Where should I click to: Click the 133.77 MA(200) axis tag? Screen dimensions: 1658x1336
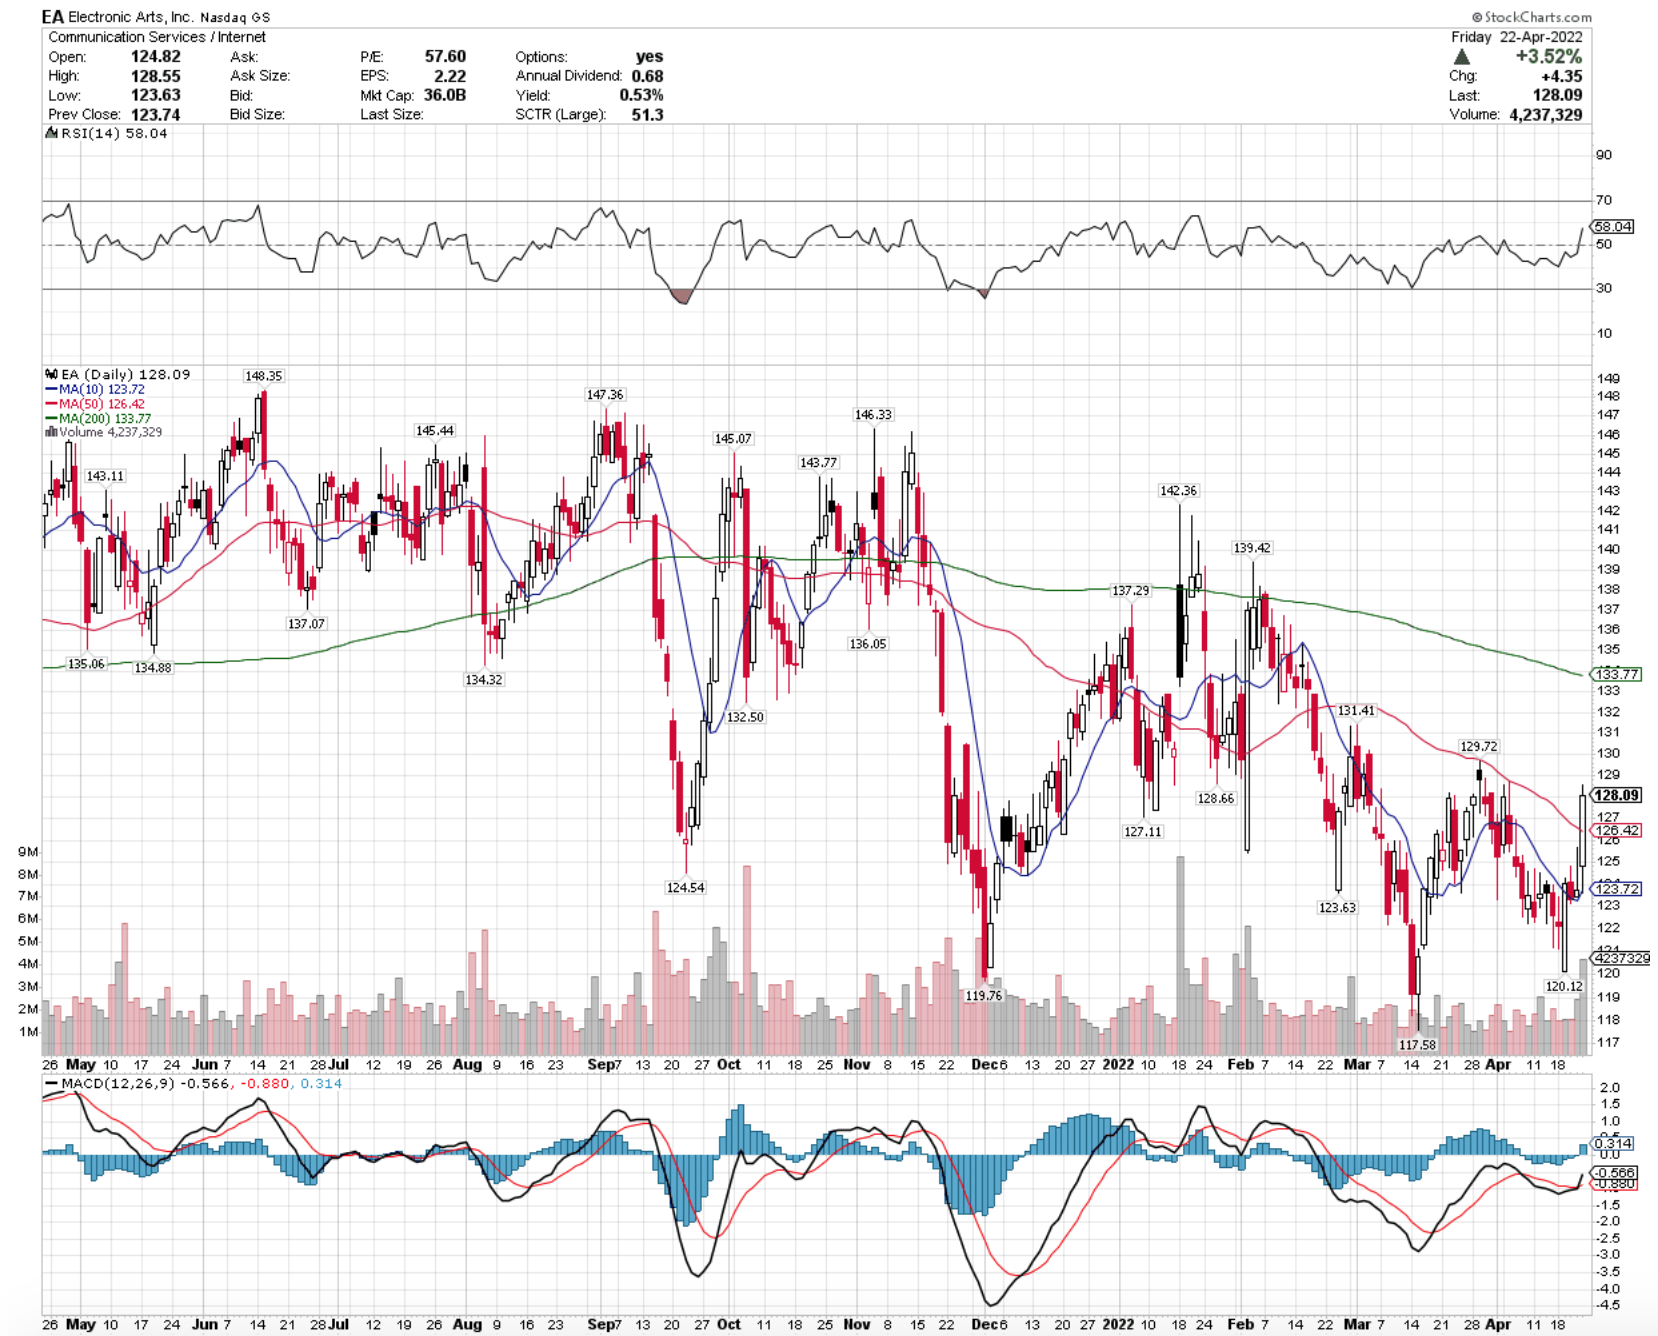tap(1617, 674)
